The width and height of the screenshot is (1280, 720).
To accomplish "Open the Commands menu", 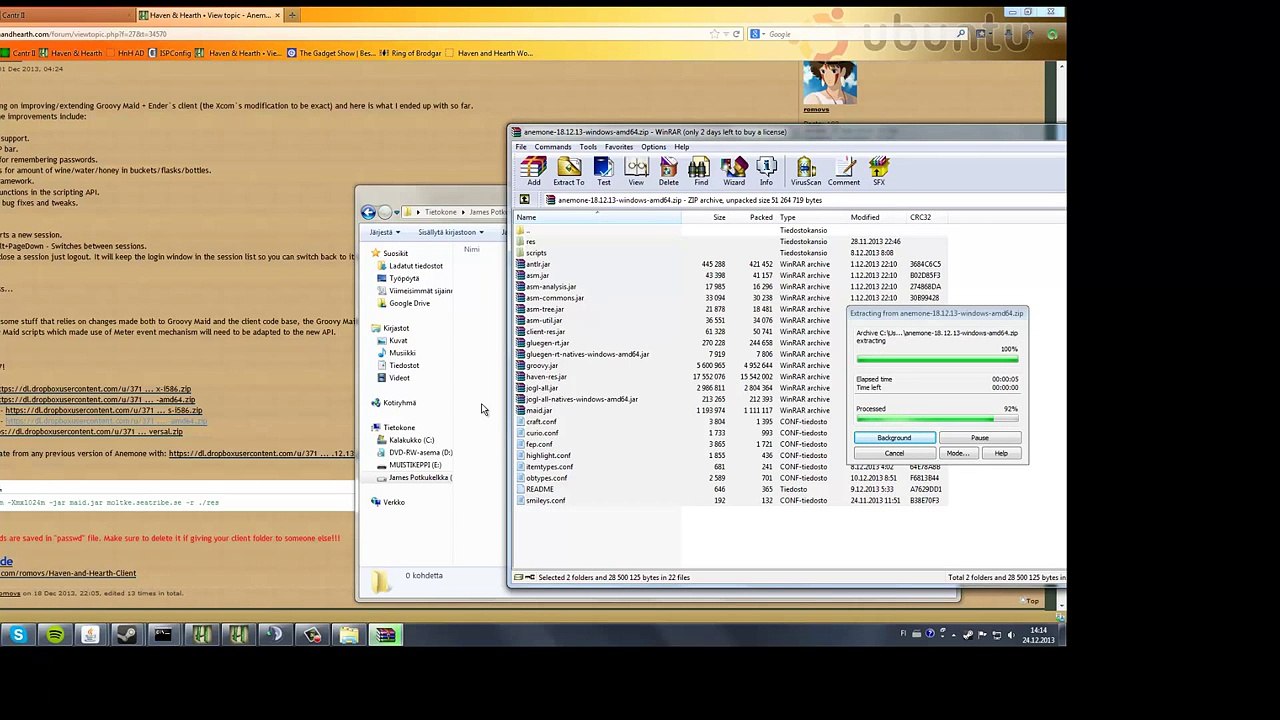I will pyautogui.click(x=552, y=147).
